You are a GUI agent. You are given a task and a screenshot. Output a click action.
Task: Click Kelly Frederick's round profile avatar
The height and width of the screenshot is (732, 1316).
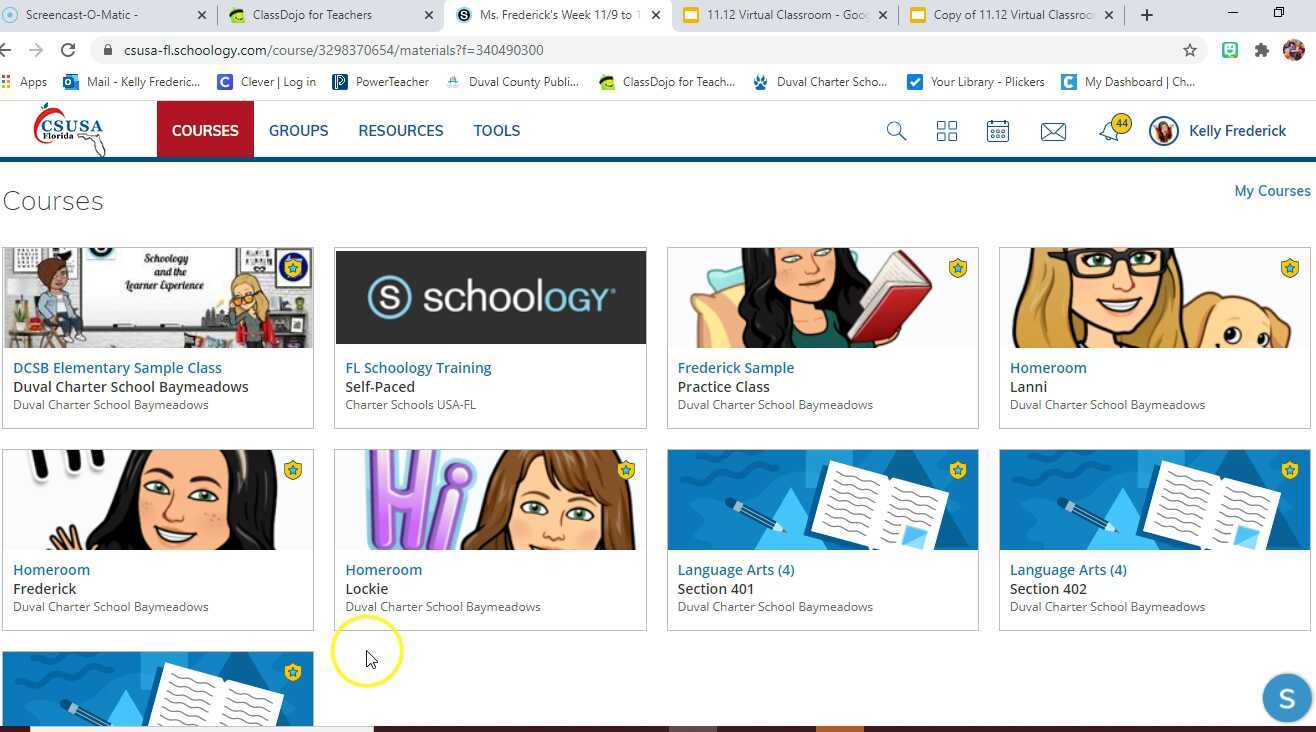(1164, 131)
